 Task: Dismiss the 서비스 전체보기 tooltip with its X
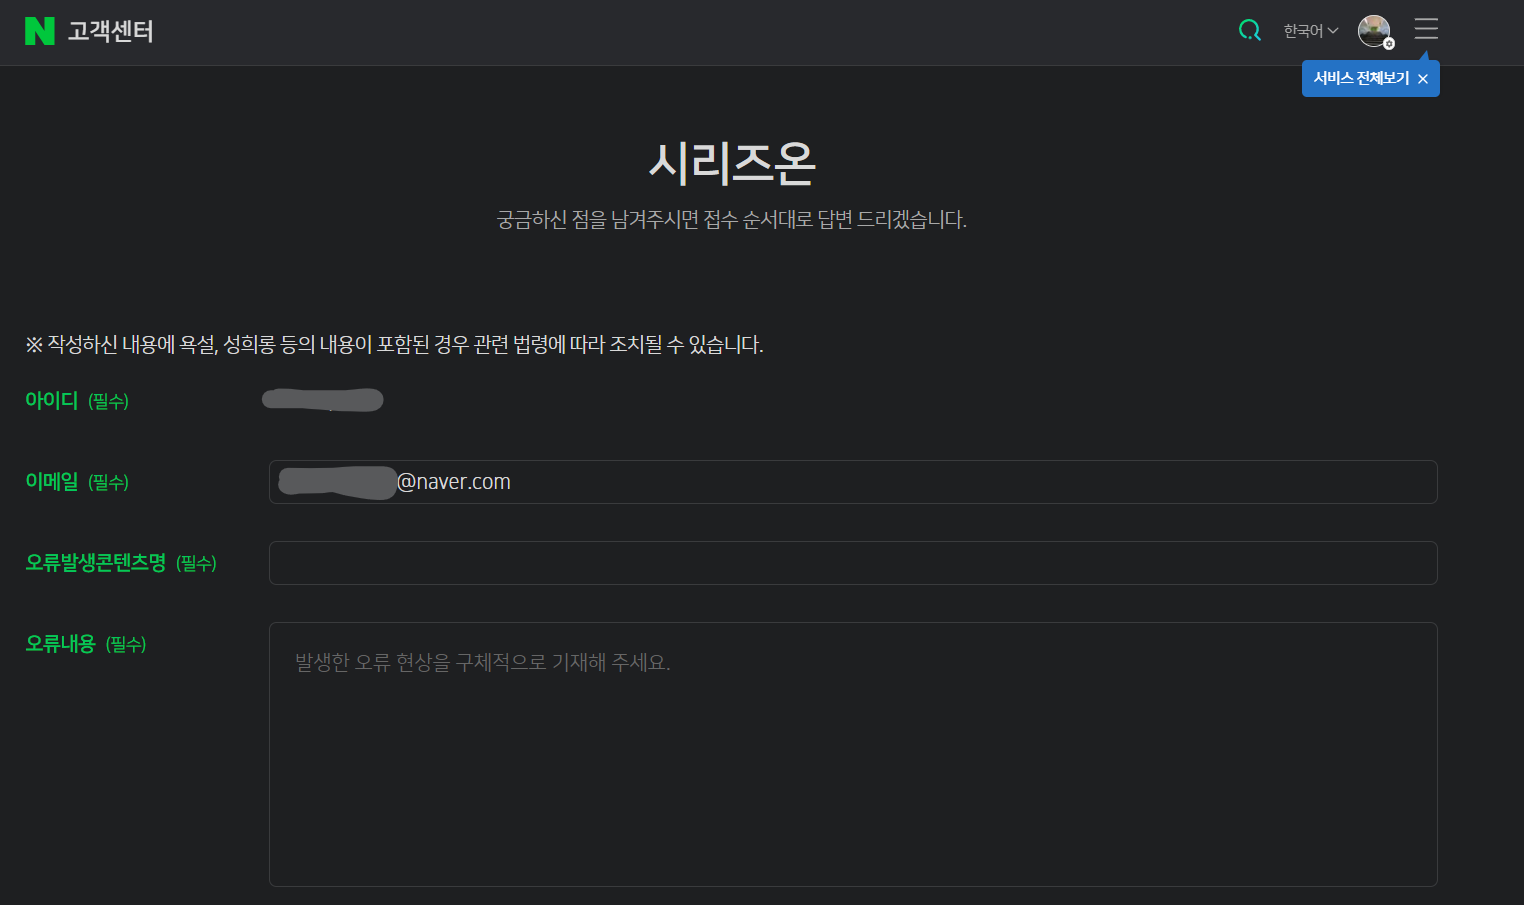tap(1423, 77)
